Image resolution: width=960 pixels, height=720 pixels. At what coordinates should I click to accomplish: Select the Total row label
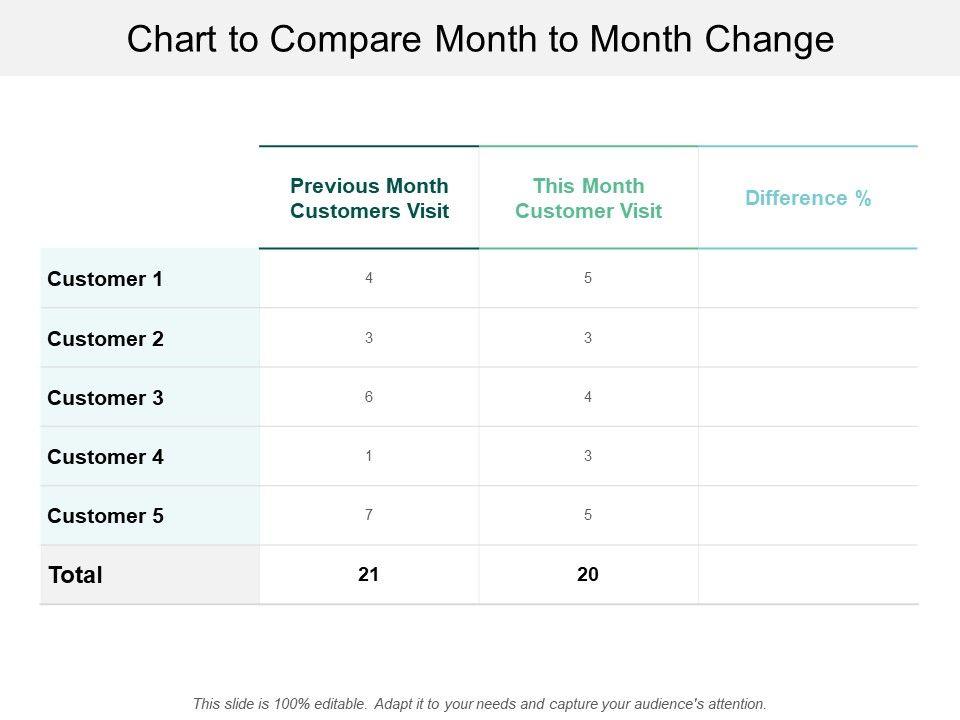(x=75, y=575)
